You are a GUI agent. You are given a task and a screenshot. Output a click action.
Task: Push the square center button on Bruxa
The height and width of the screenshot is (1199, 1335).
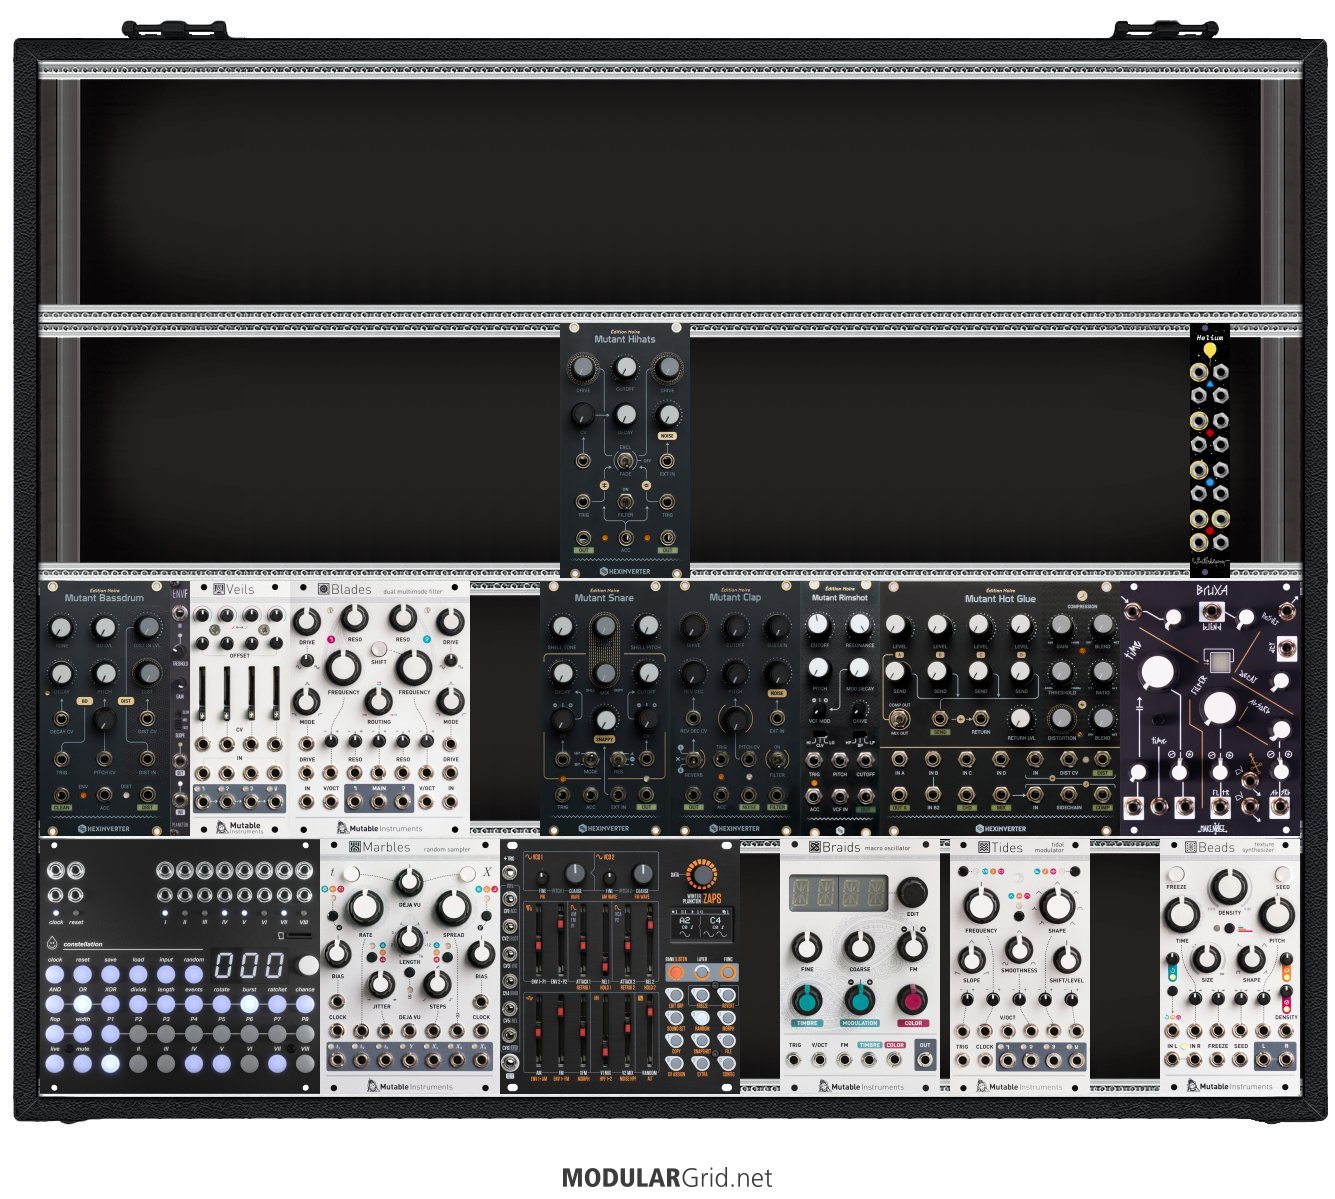tap(1219, 662)
